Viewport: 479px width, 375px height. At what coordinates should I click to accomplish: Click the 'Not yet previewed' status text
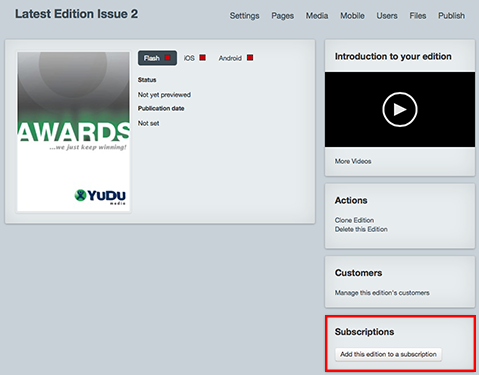164,95
